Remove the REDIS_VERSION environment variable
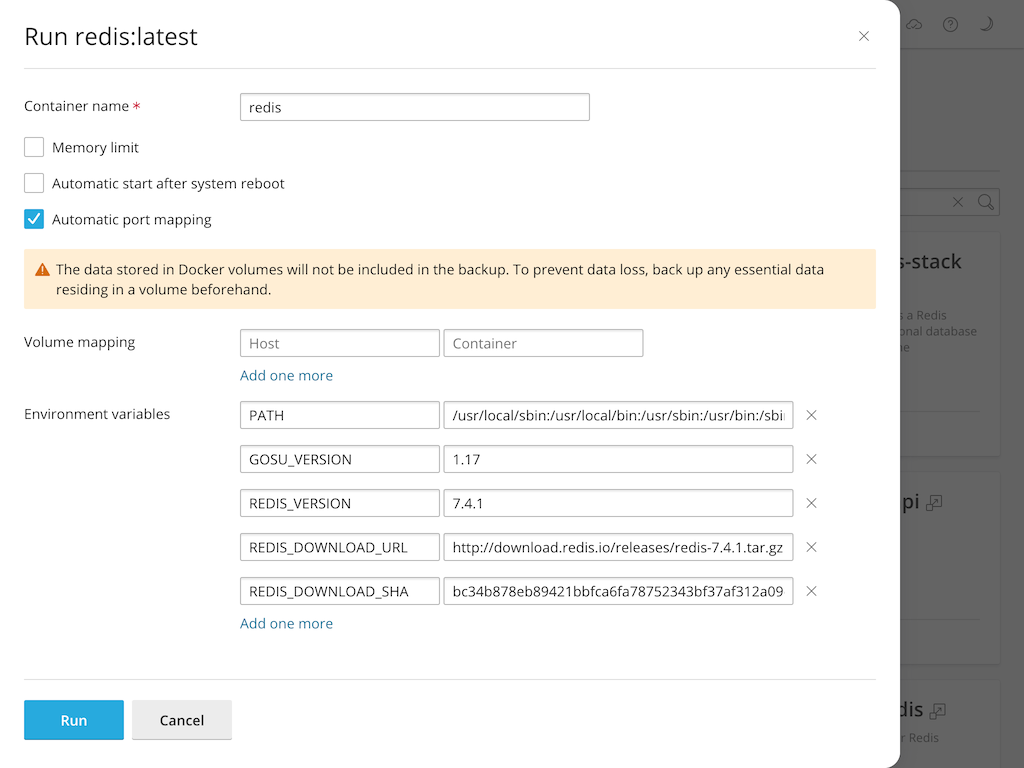The image size is (1024, 768). 811,503
